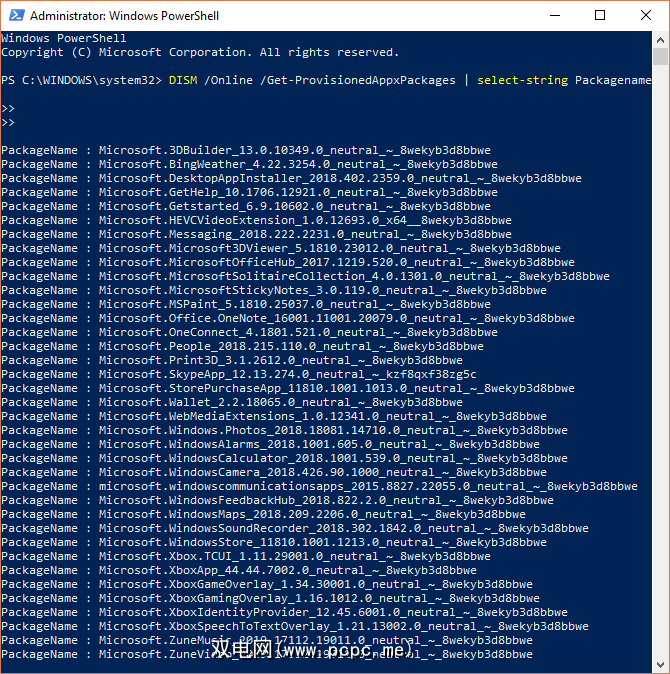This screenshot has width=670, height=674.
Task: Click the Microsoft.SkypeApp package line
Action: coord(239,374)
